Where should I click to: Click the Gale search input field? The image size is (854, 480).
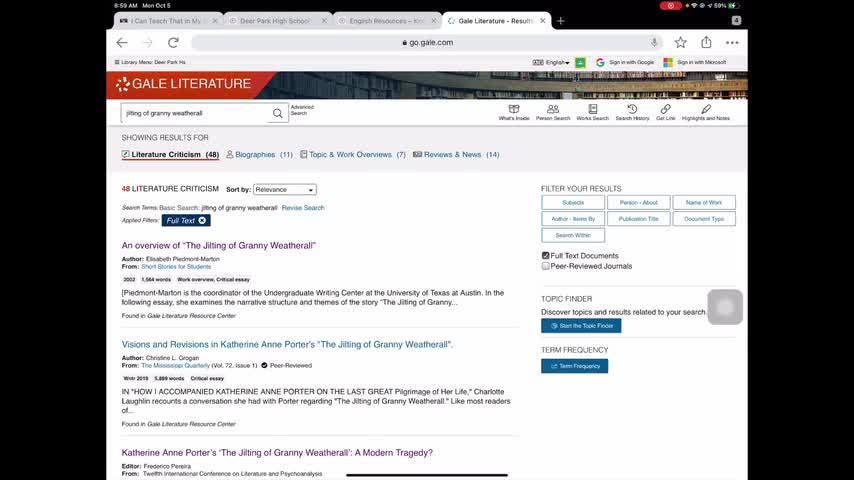point(195,113)
